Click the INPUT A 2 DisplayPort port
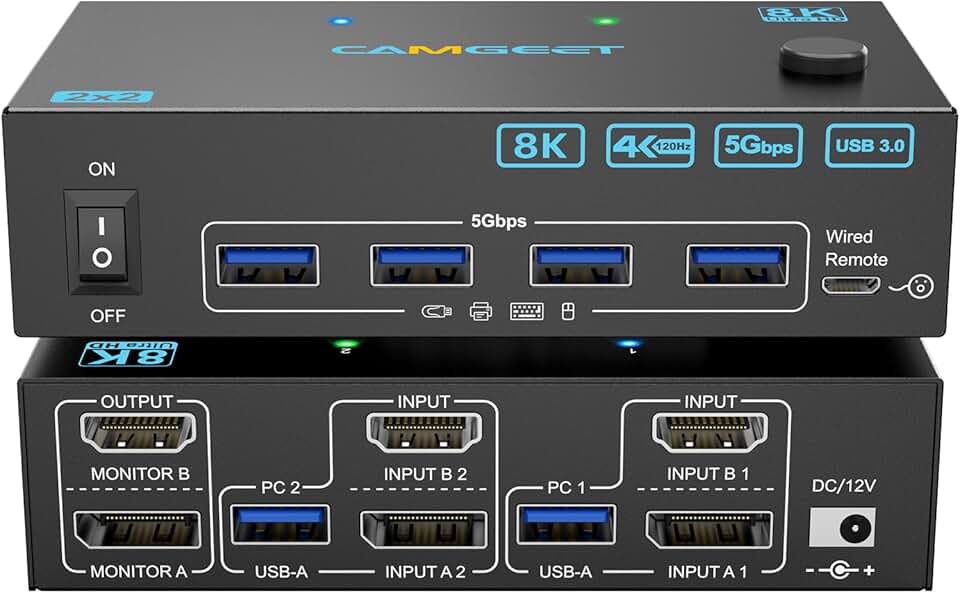This screenshot has width=960, height=593. [x=424, y=529]
